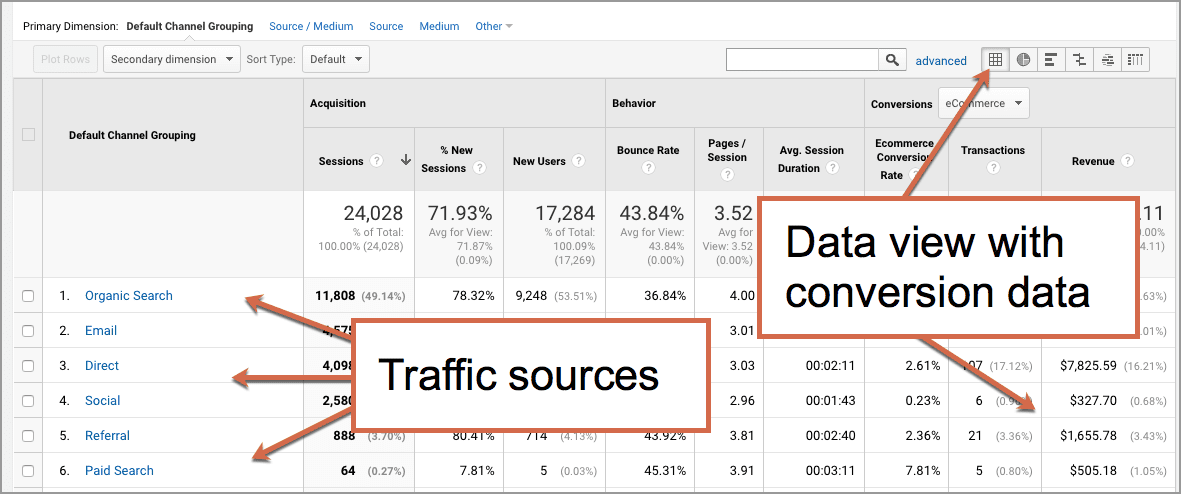Click the 24,028 total sessions value
1181x494 pixels.
[x=373, y=214]
